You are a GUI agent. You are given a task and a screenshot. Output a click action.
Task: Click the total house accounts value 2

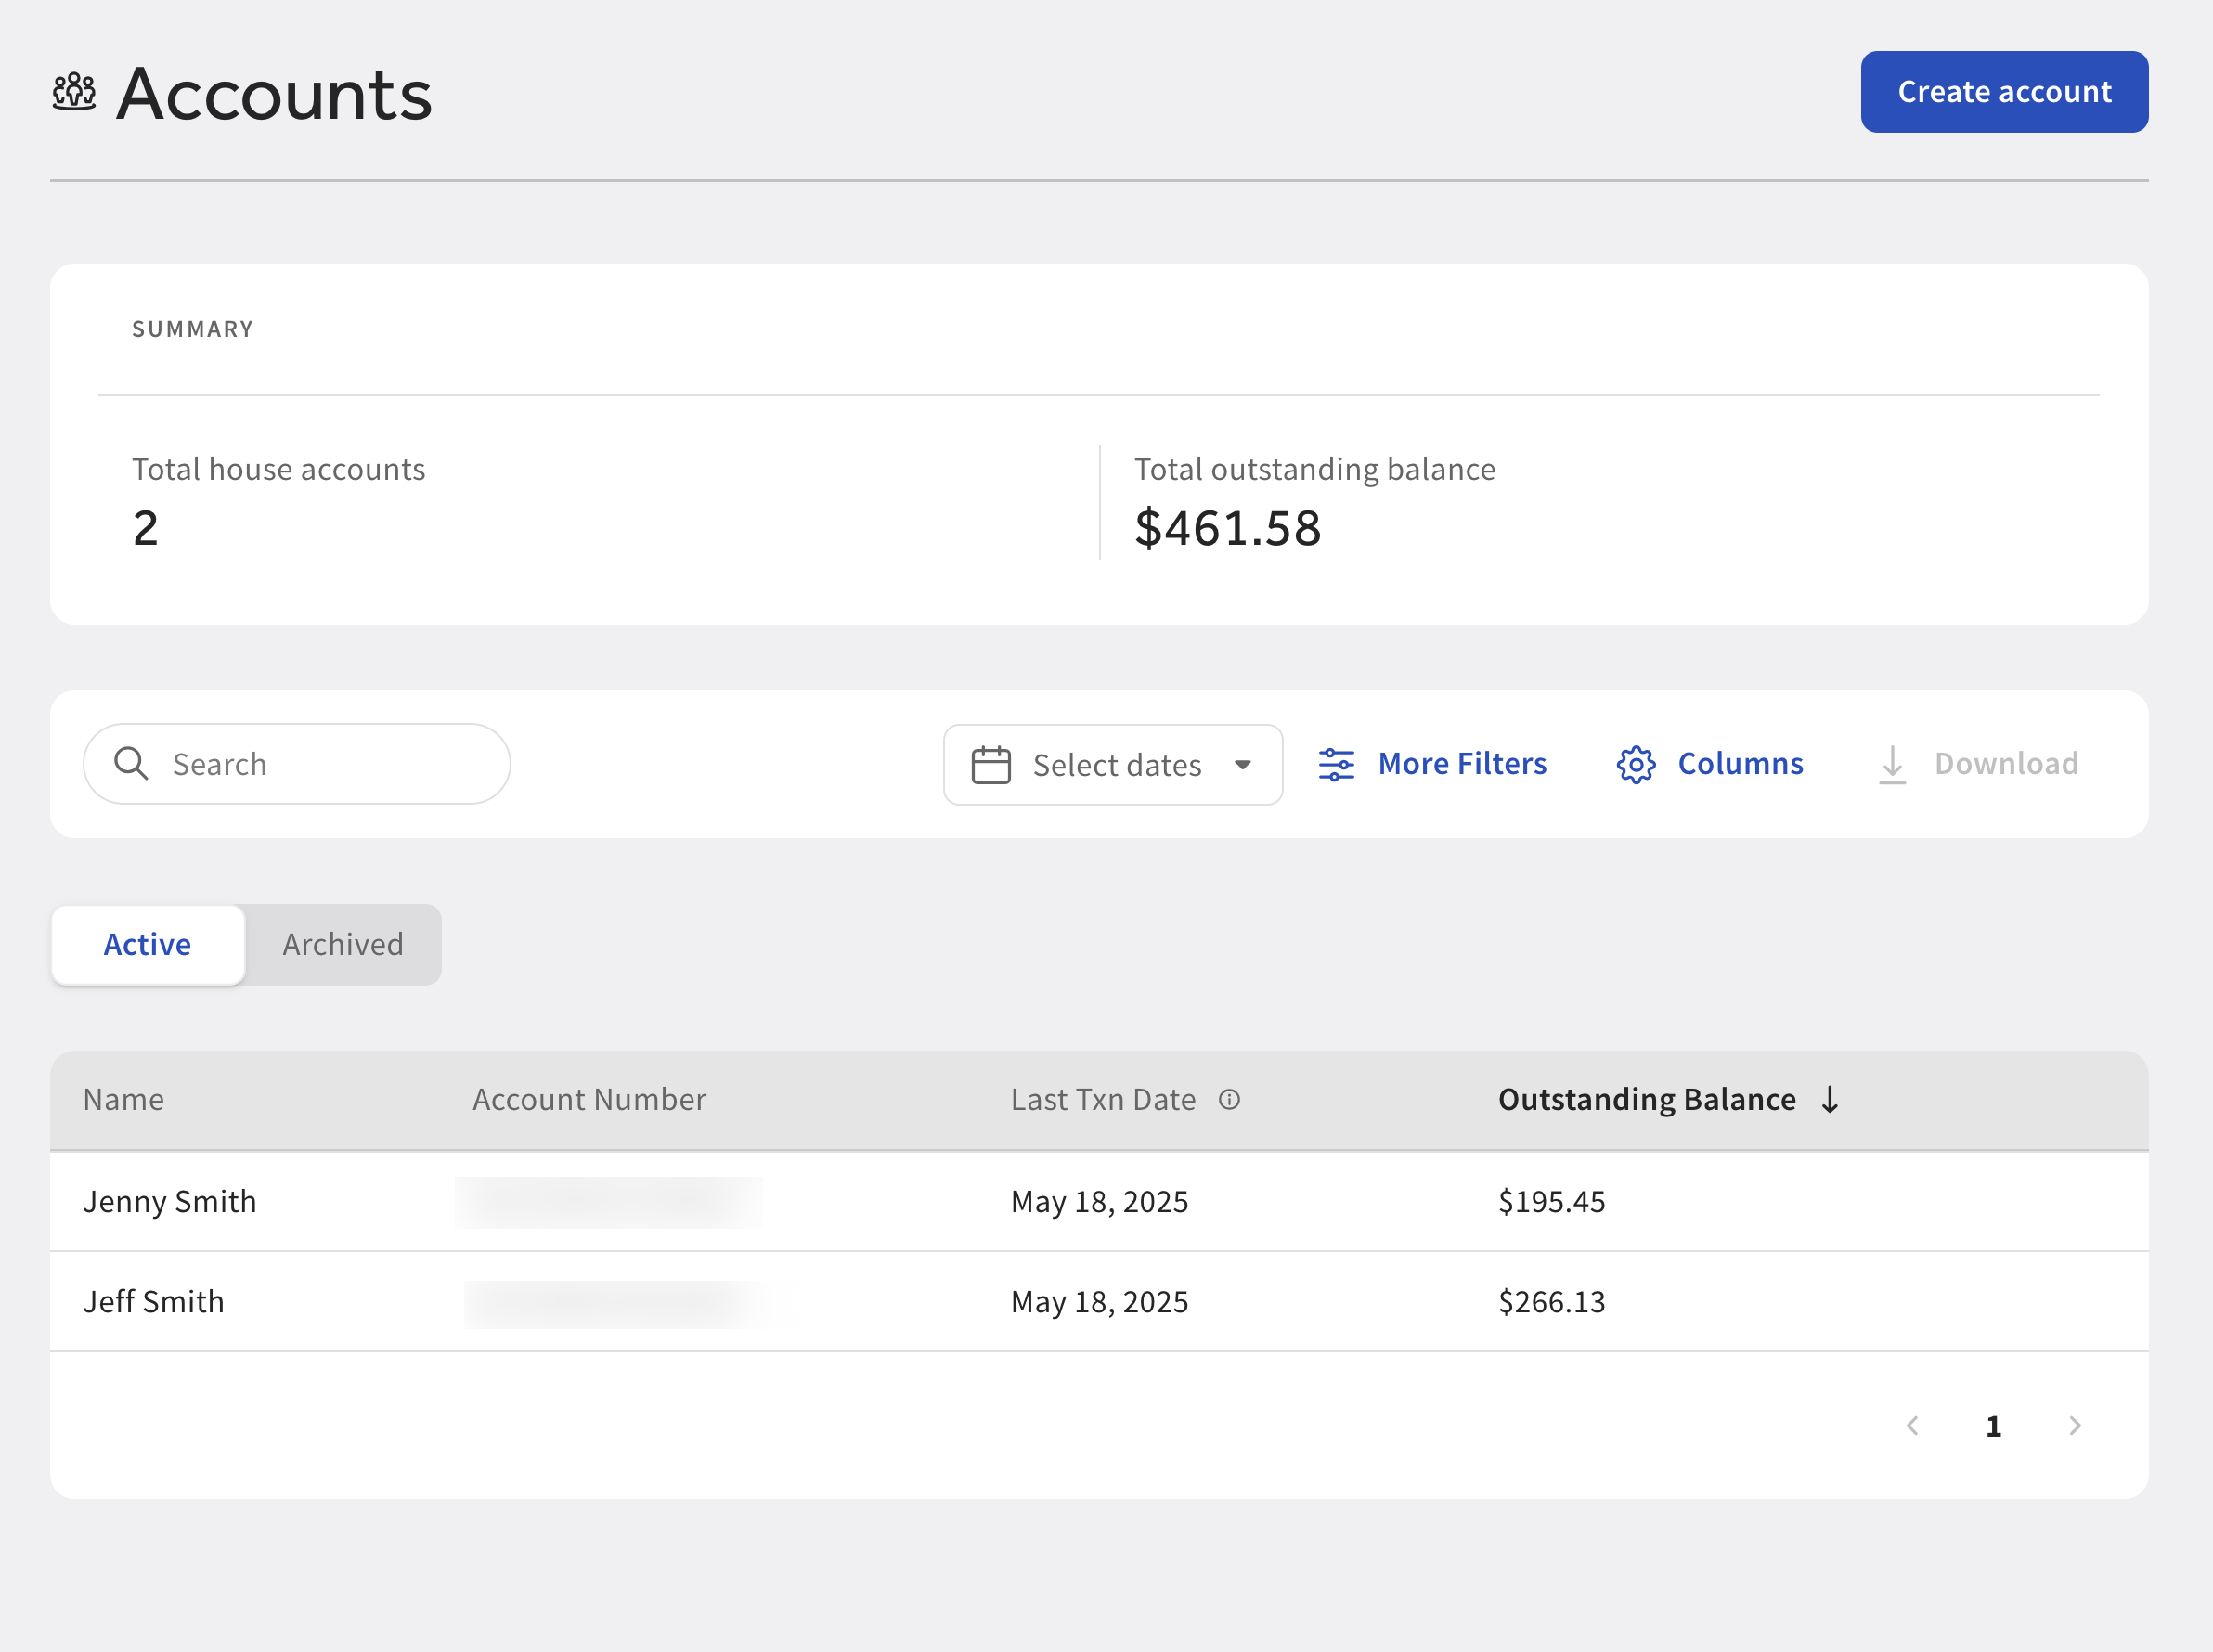tap(146, 528)
